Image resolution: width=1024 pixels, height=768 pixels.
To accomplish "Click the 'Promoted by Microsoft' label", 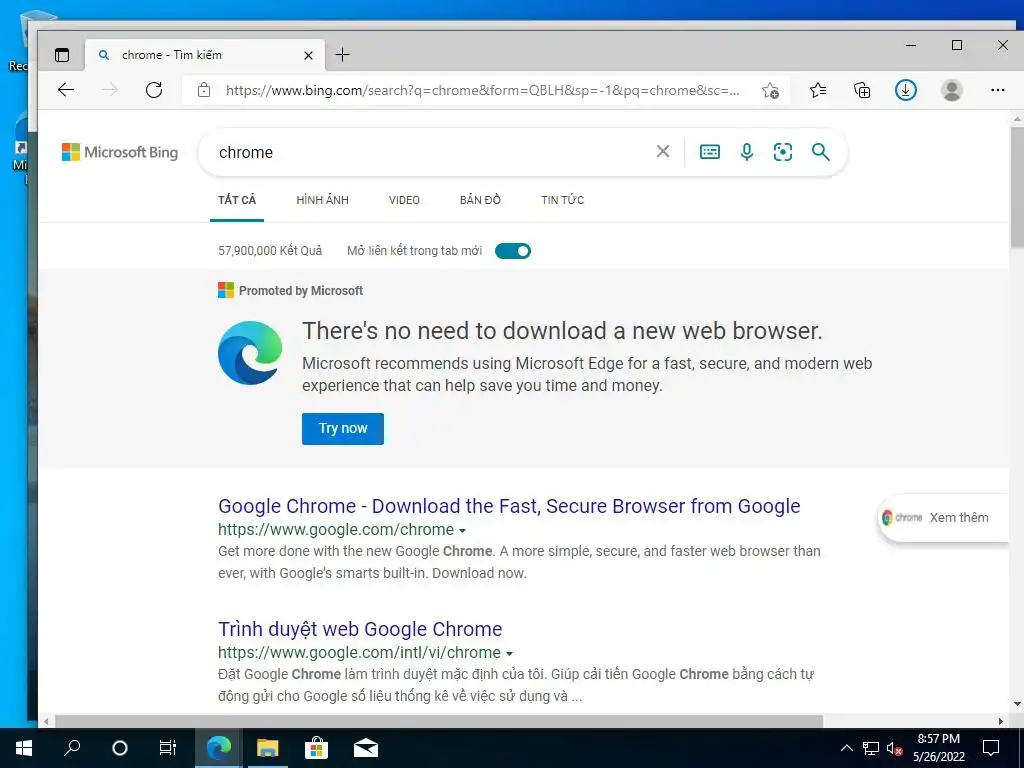I will click(x=300, y=291).
